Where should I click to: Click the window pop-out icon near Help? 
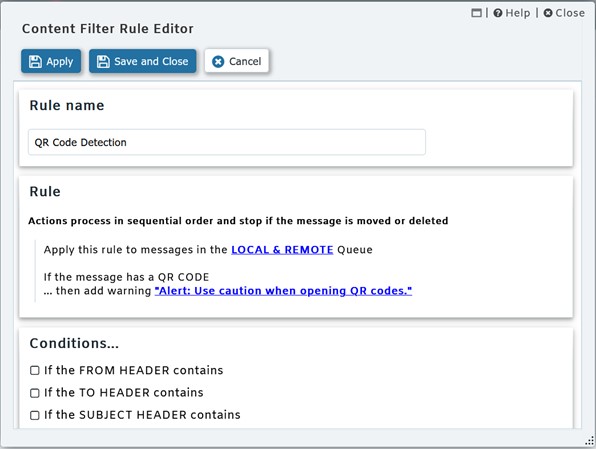click(x=476, y=13)
